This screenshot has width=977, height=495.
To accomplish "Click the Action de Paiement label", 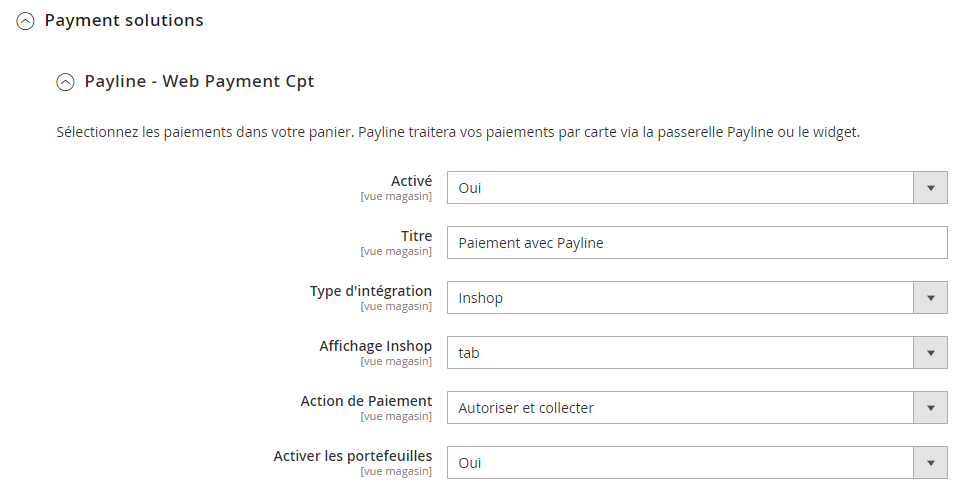I will coord(366,401).
